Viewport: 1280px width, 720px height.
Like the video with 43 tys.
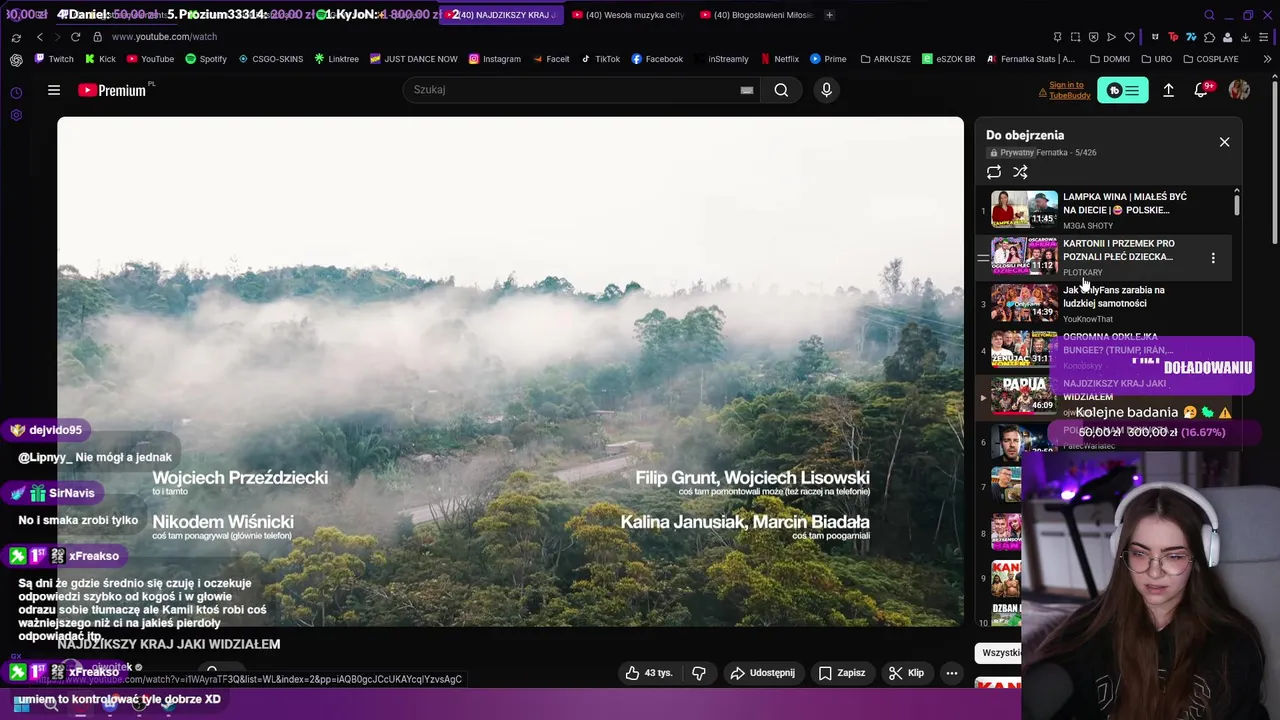click(649, 673)
